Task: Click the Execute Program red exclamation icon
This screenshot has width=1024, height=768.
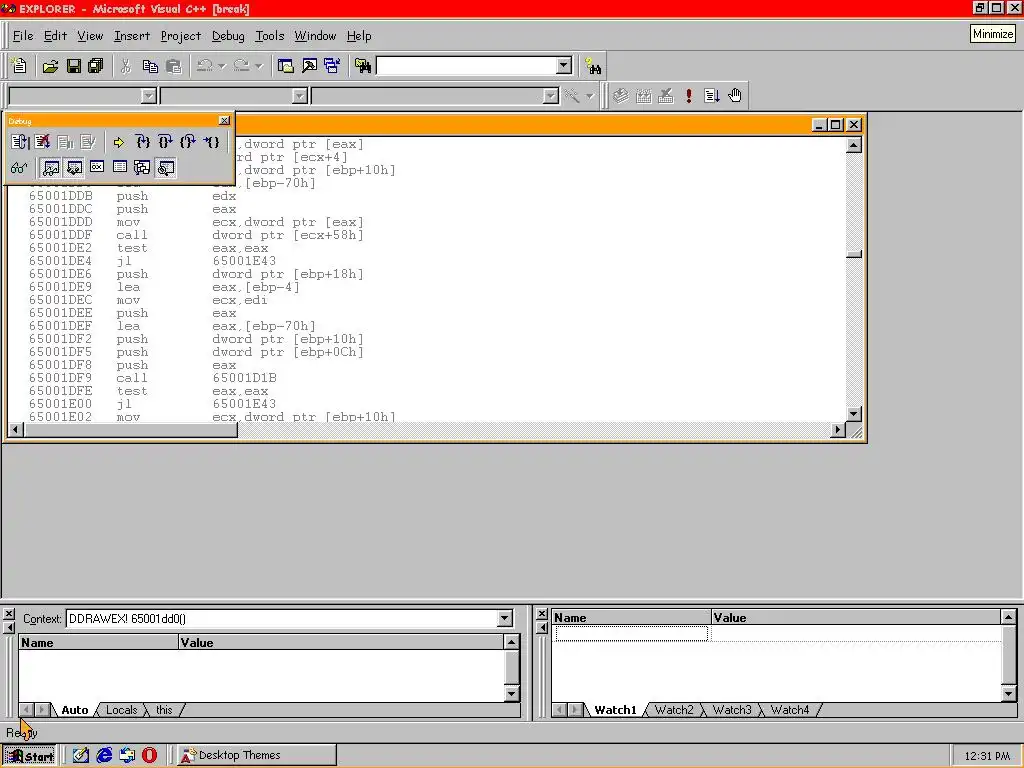Action: (x=688, y=96)
